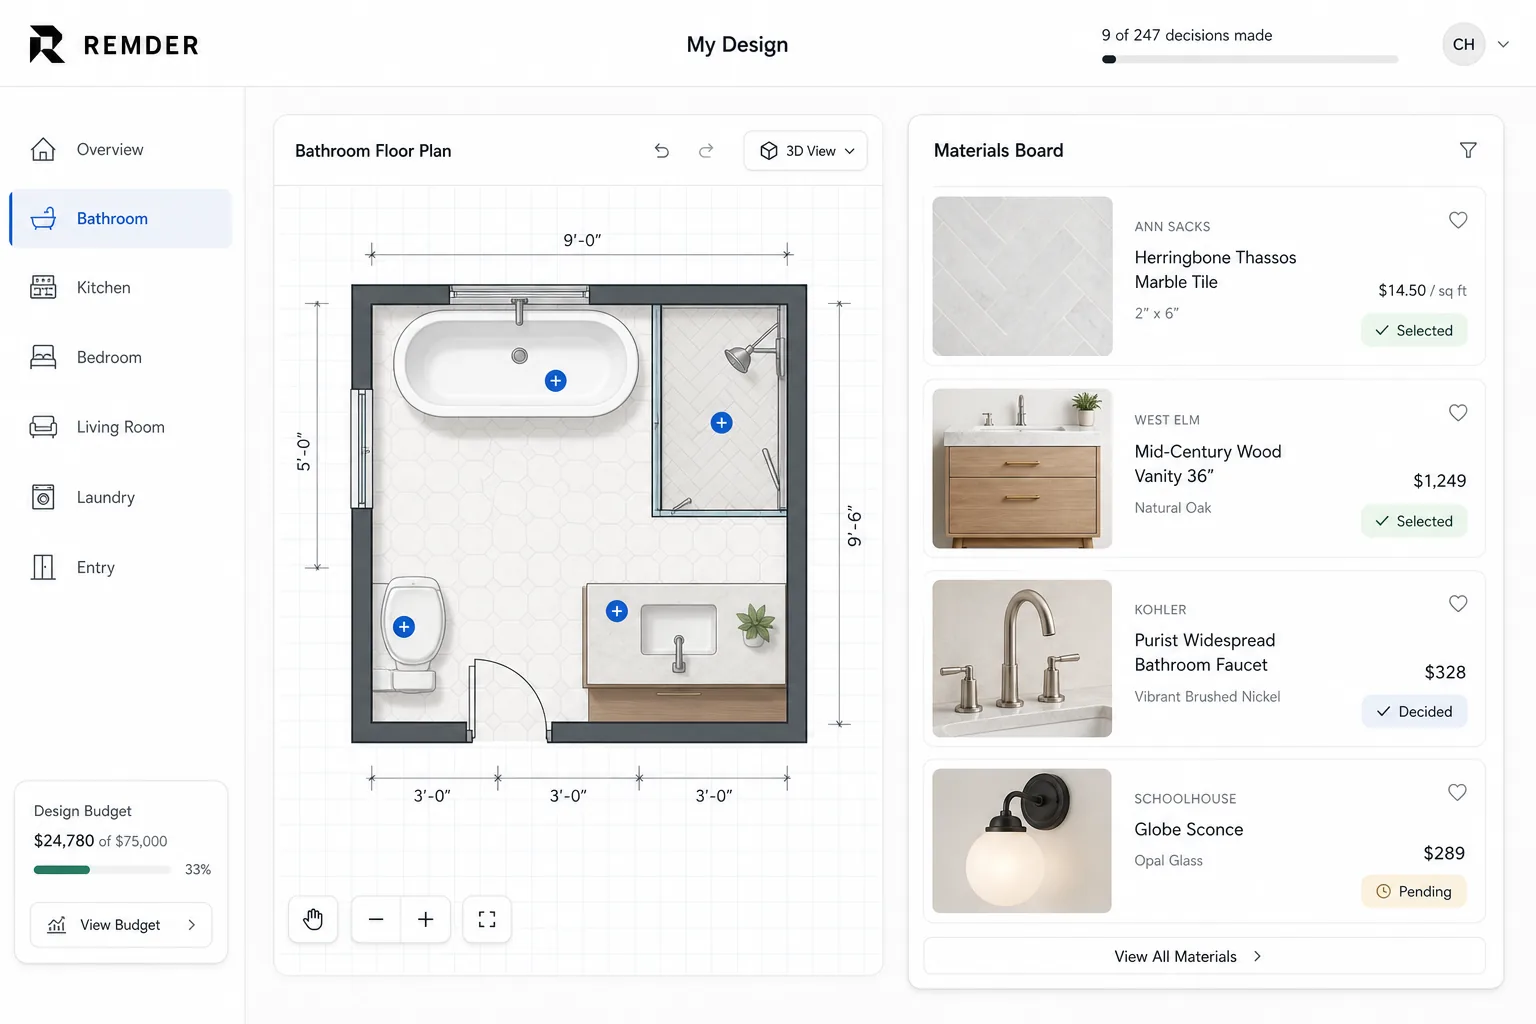Open the Bedroom section
Viewport: 1536px width, 1024px height.
coord(121,357)
